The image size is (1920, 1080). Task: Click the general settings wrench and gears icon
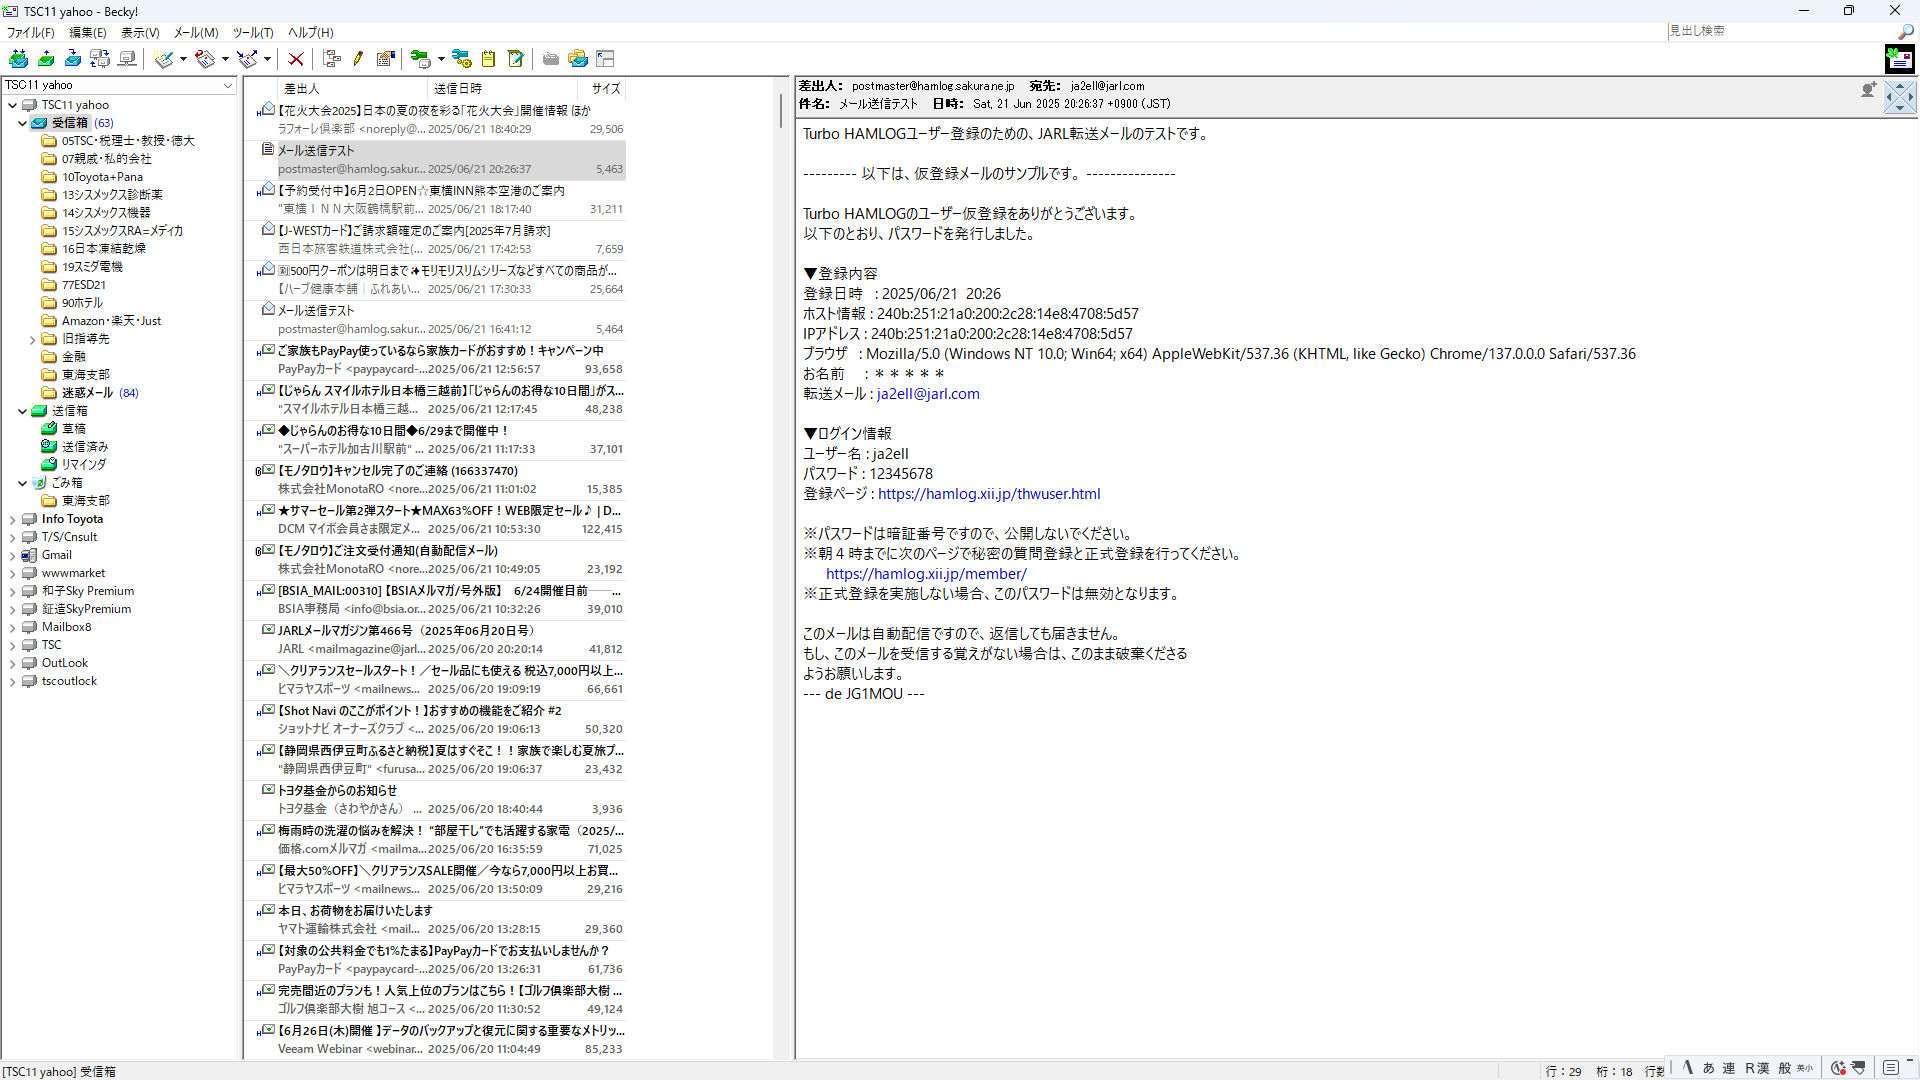(x=461, y=59)
